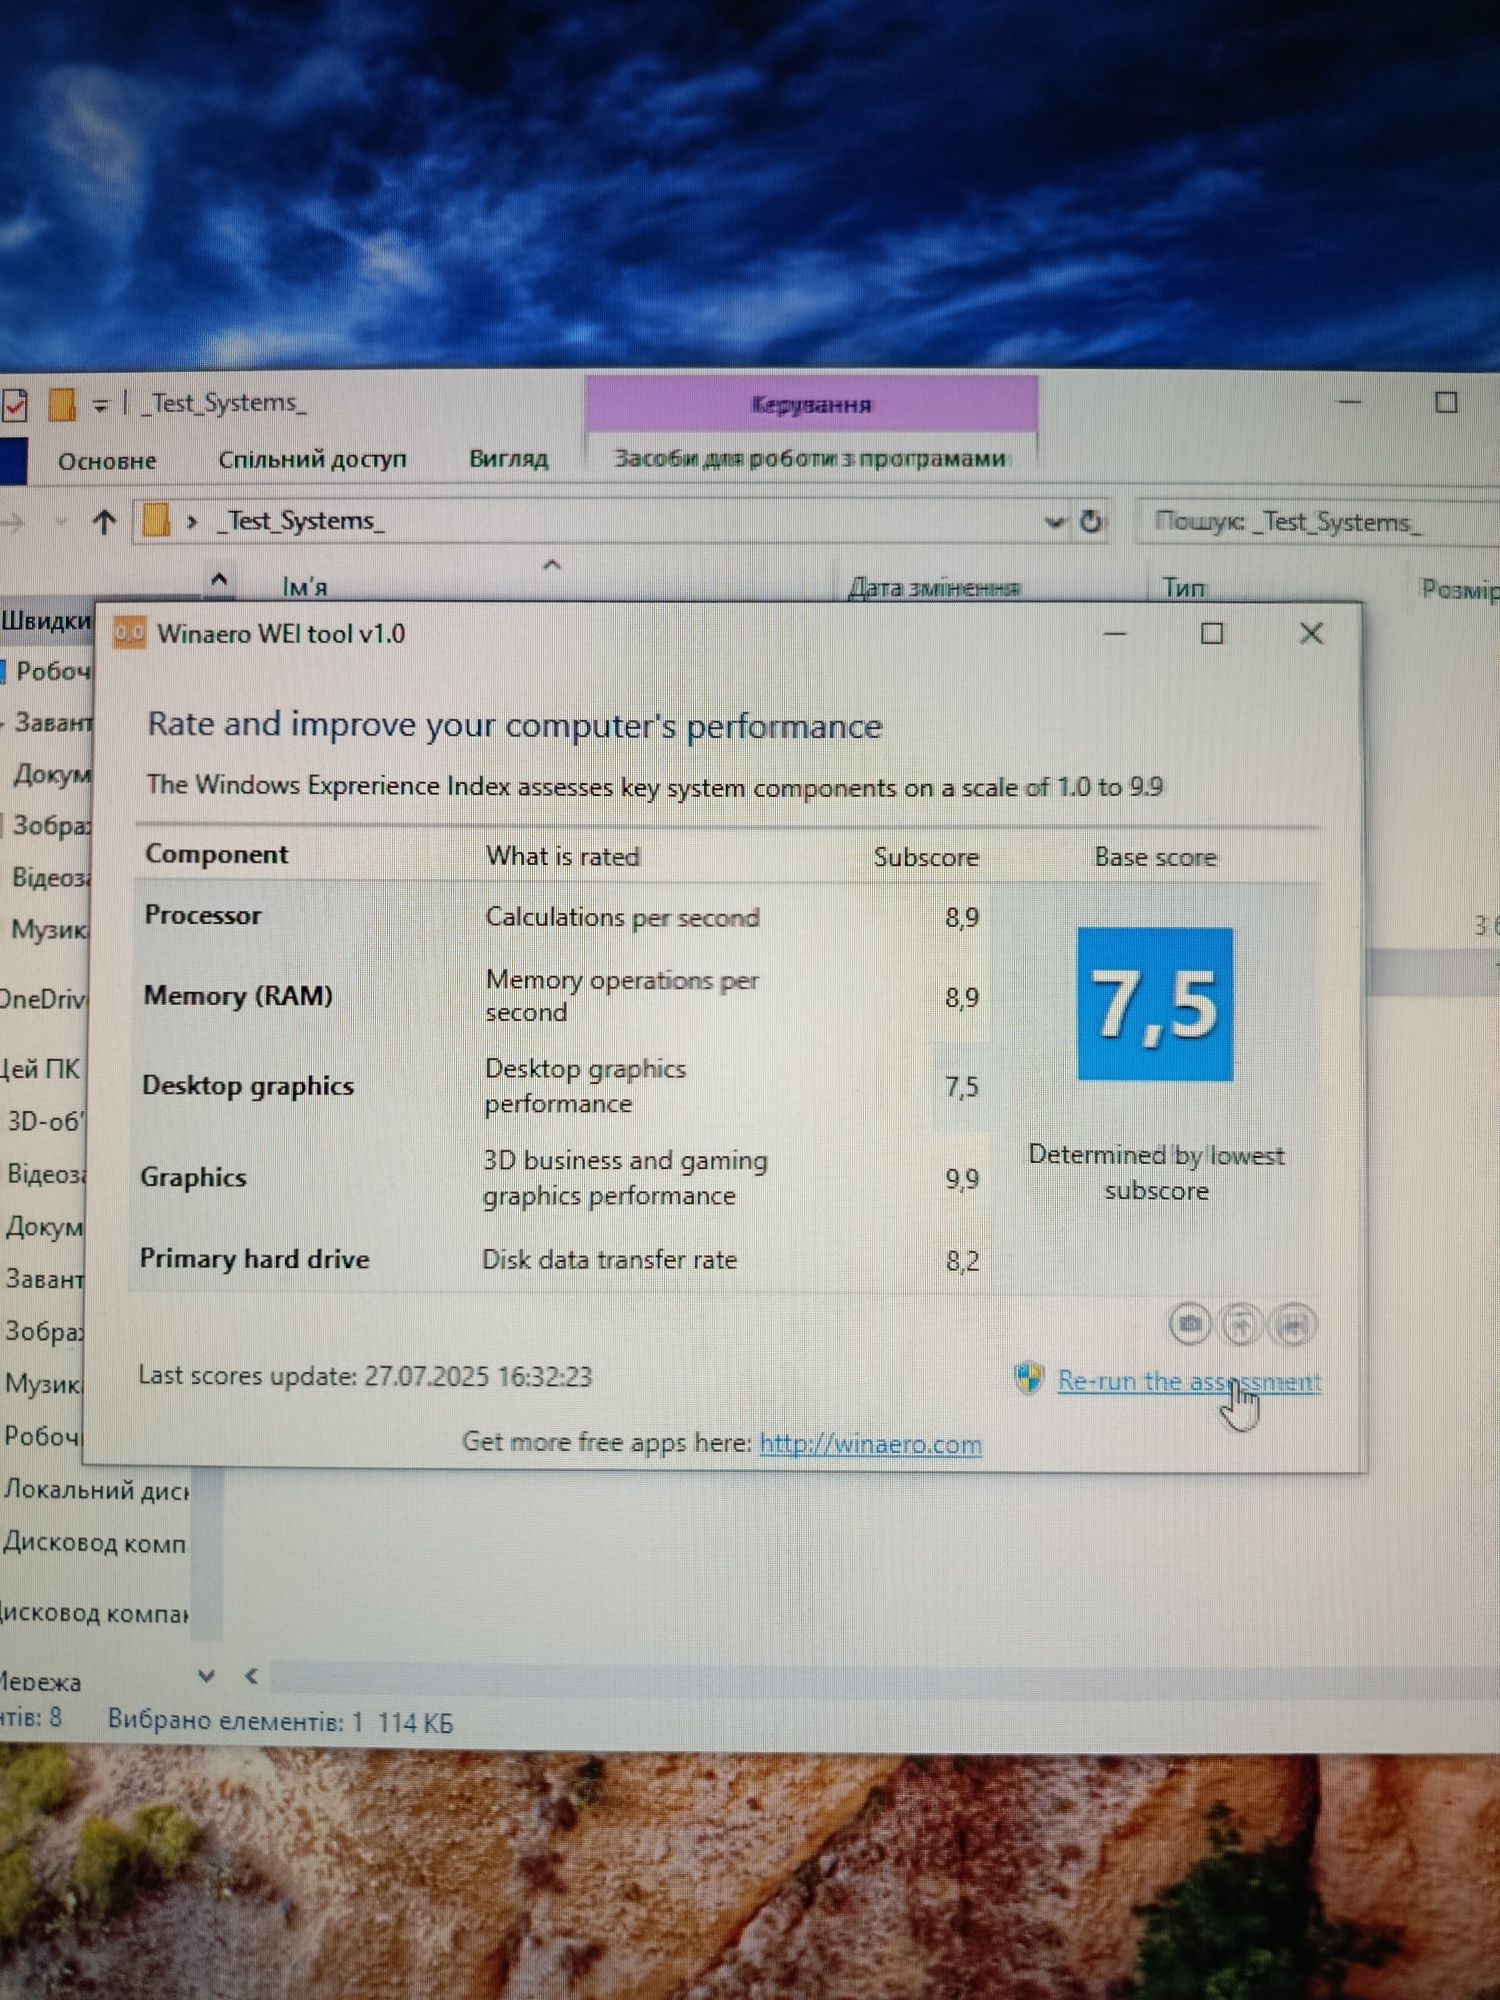Go up one folder level in Explorer

(x=104, y=521)
